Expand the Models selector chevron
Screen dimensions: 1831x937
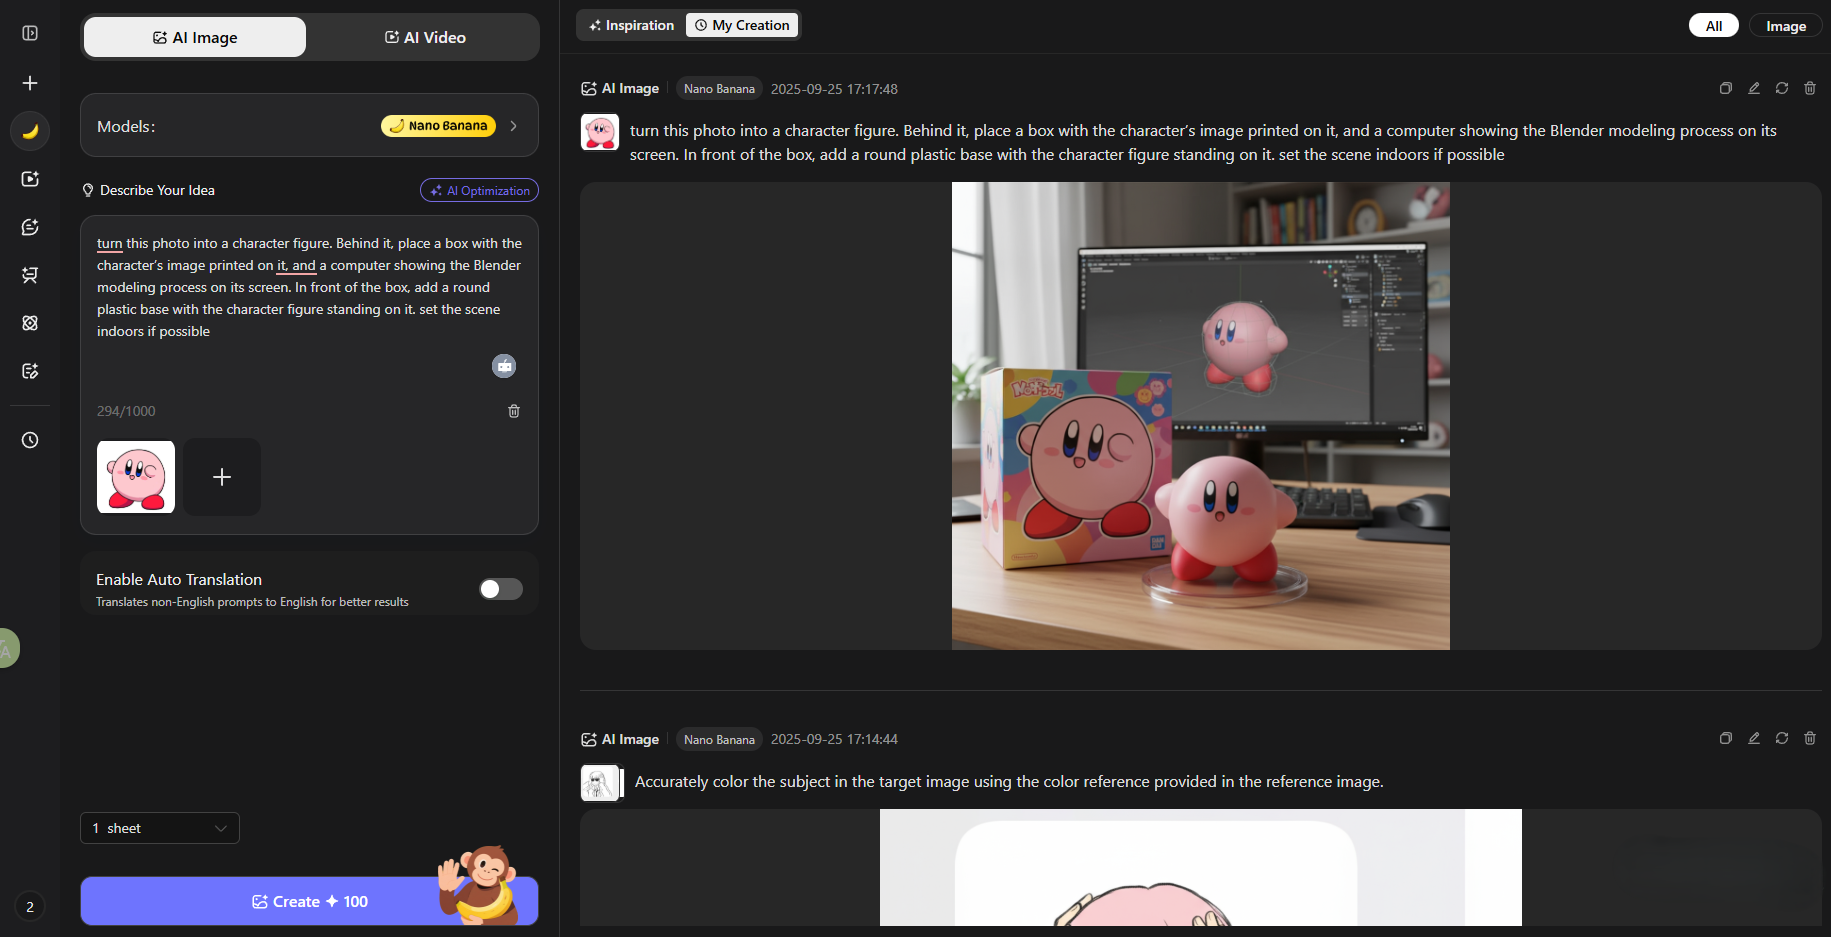tap(514, 126)
